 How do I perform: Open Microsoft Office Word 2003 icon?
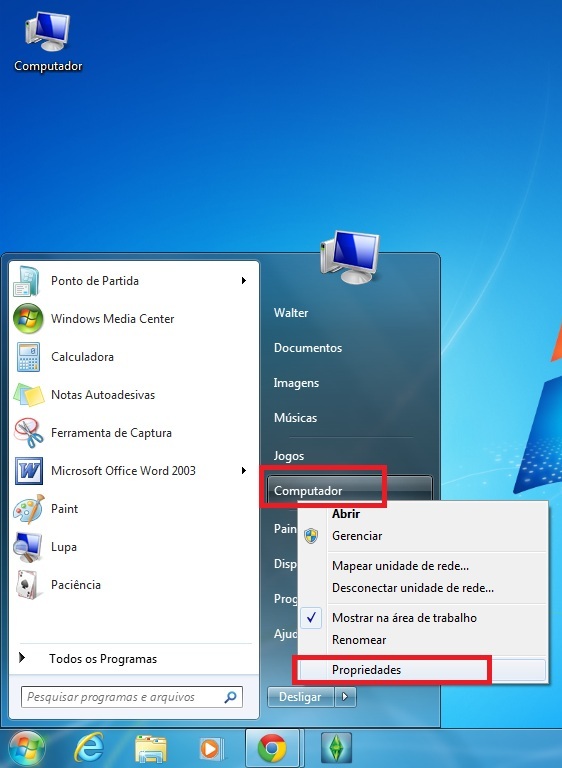pyautogui.click(x=28, y=471)
